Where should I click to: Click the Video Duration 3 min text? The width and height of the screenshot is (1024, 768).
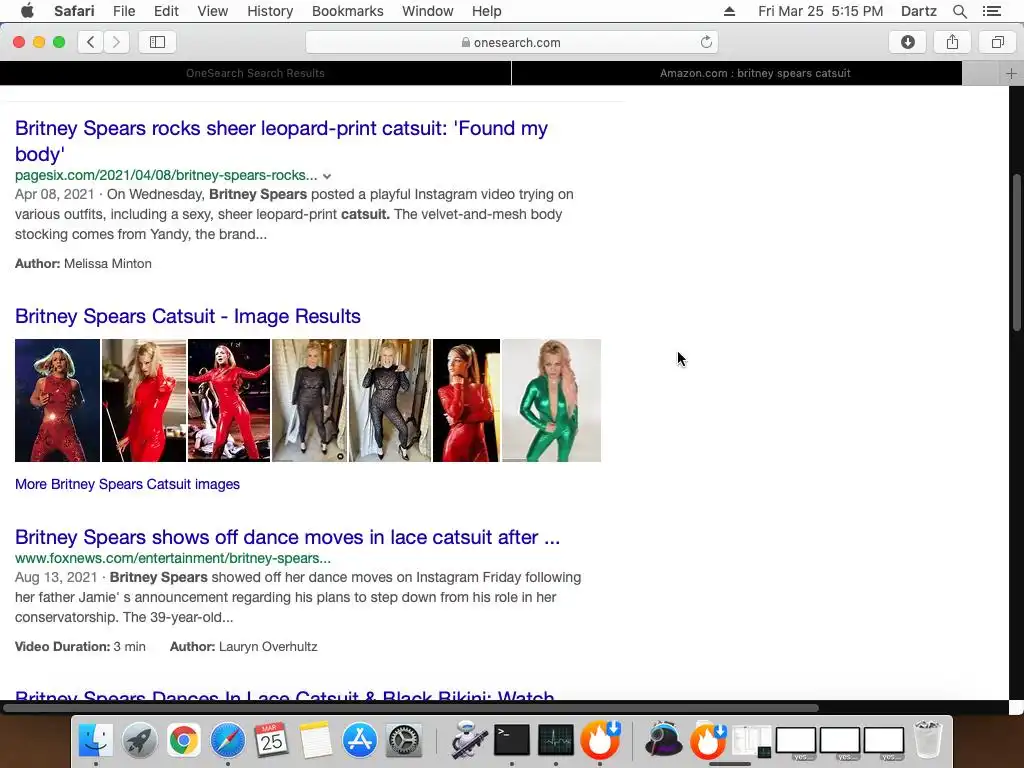point(80,647)
